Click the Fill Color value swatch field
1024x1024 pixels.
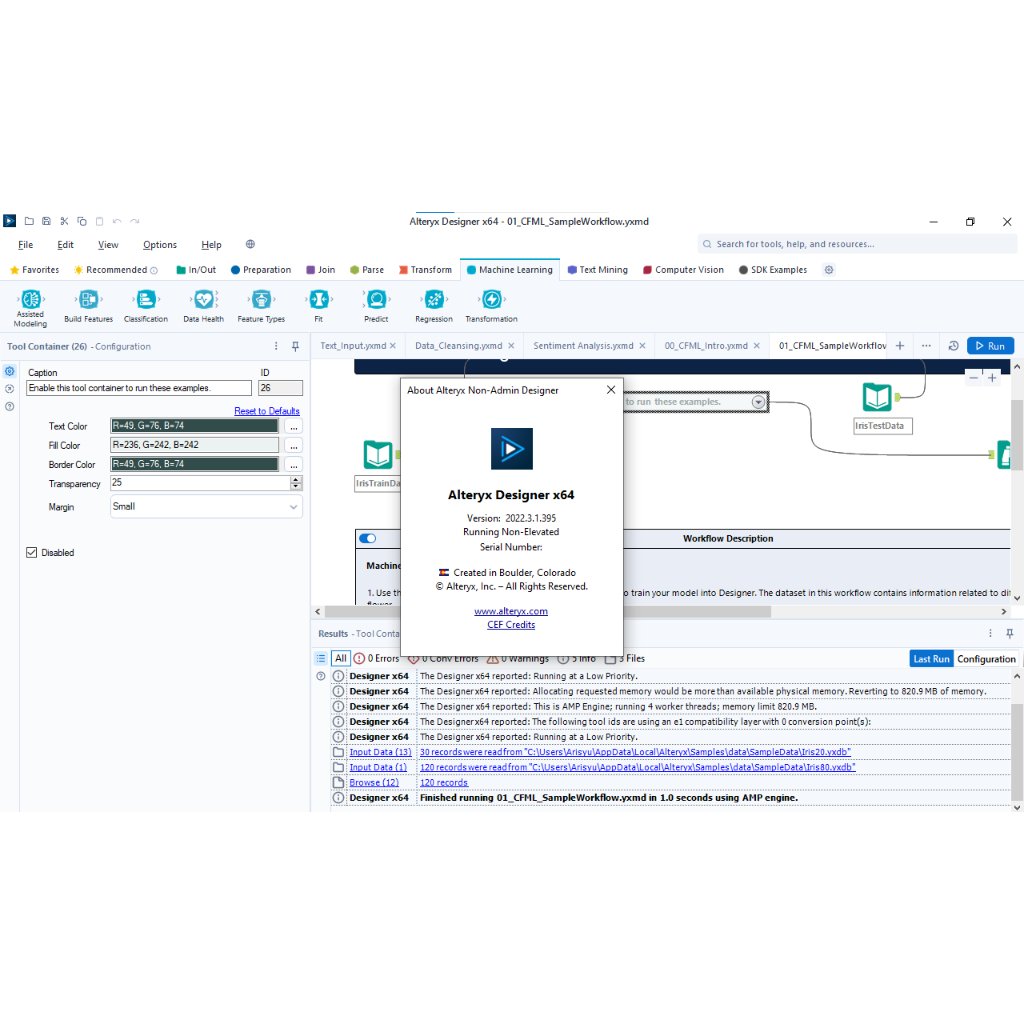(x=195, y=445)
